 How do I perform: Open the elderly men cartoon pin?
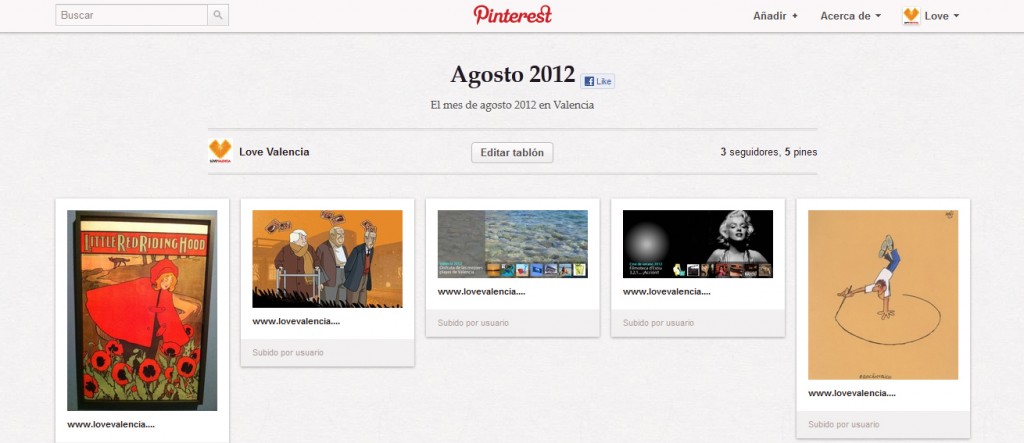327,258
